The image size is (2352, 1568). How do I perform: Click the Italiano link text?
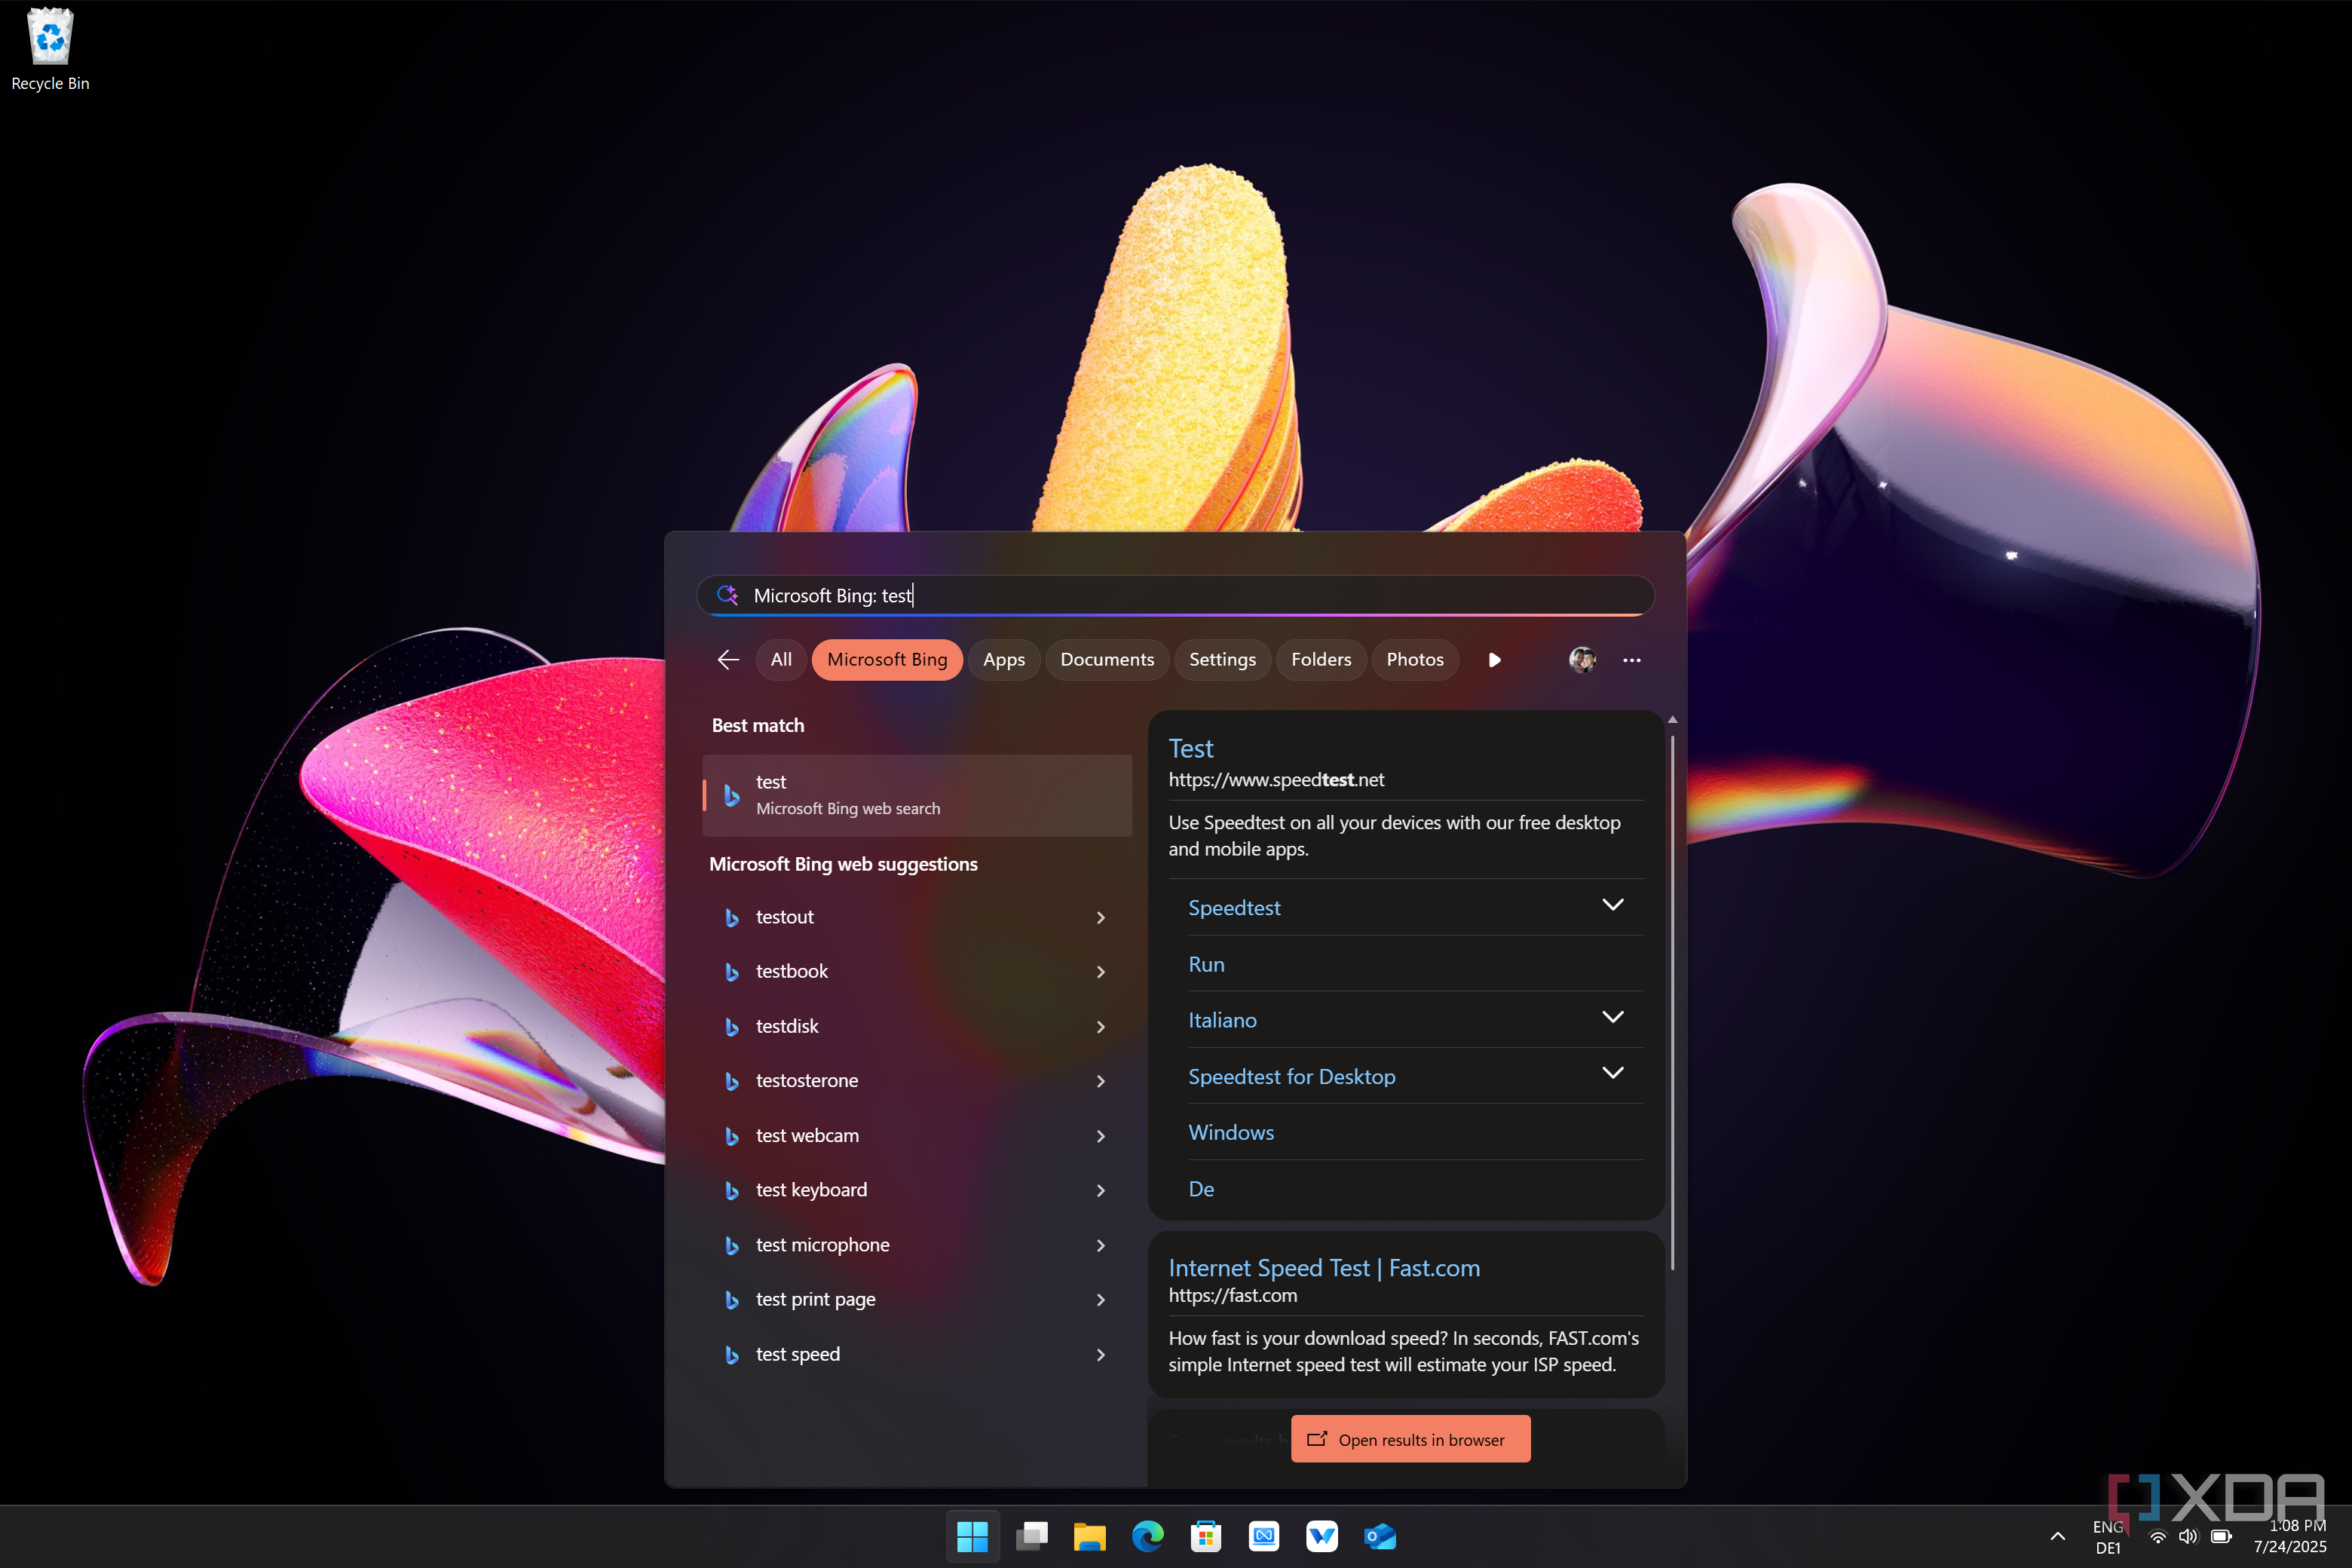(x=1222, y=1020)
